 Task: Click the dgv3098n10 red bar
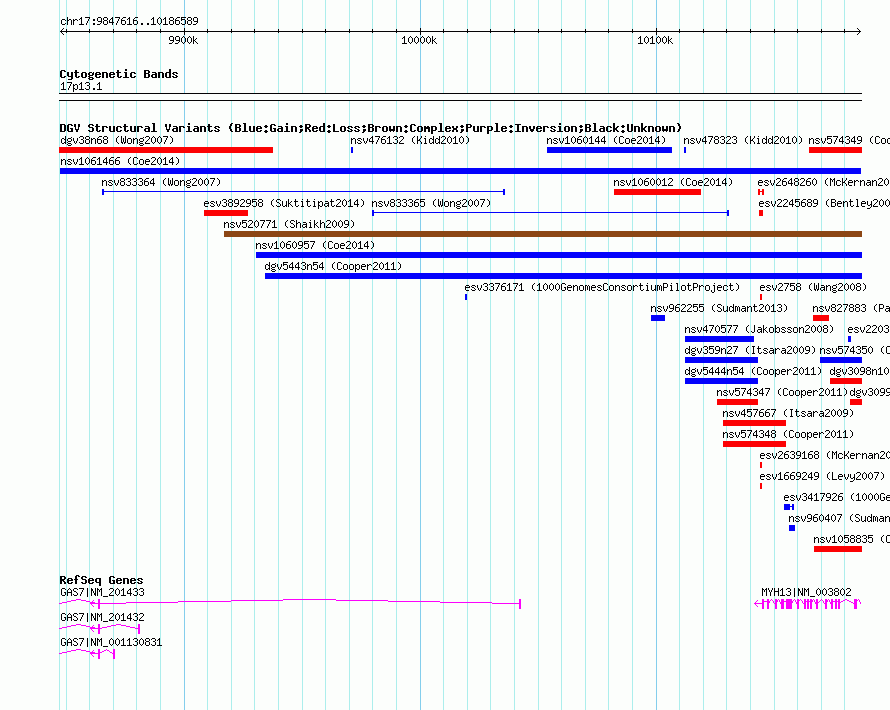(846, 381)
